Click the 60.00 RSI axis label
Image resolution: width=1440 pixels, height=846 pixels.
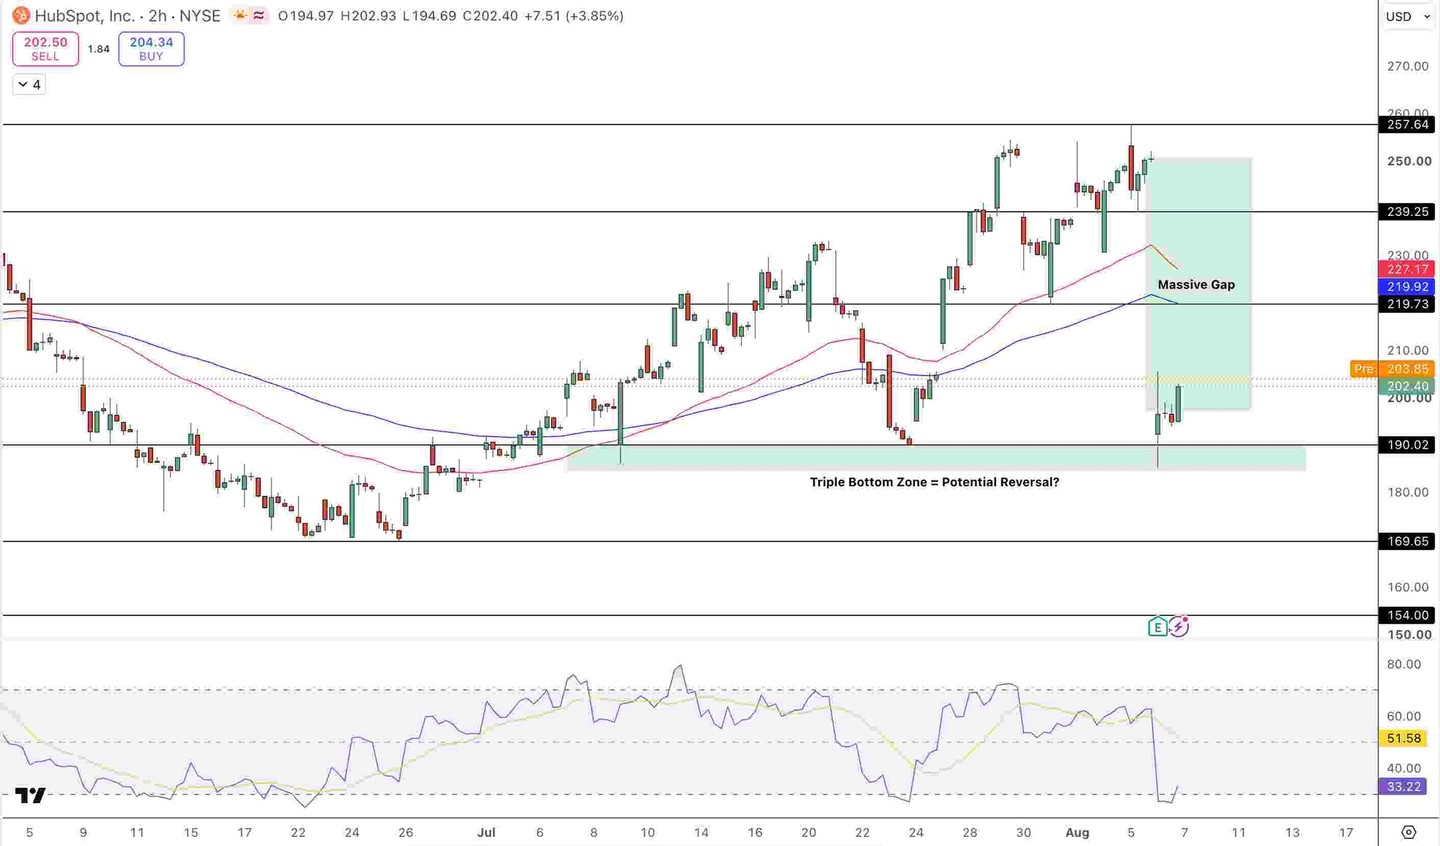pyautogui.click(x=1404, y=716)
